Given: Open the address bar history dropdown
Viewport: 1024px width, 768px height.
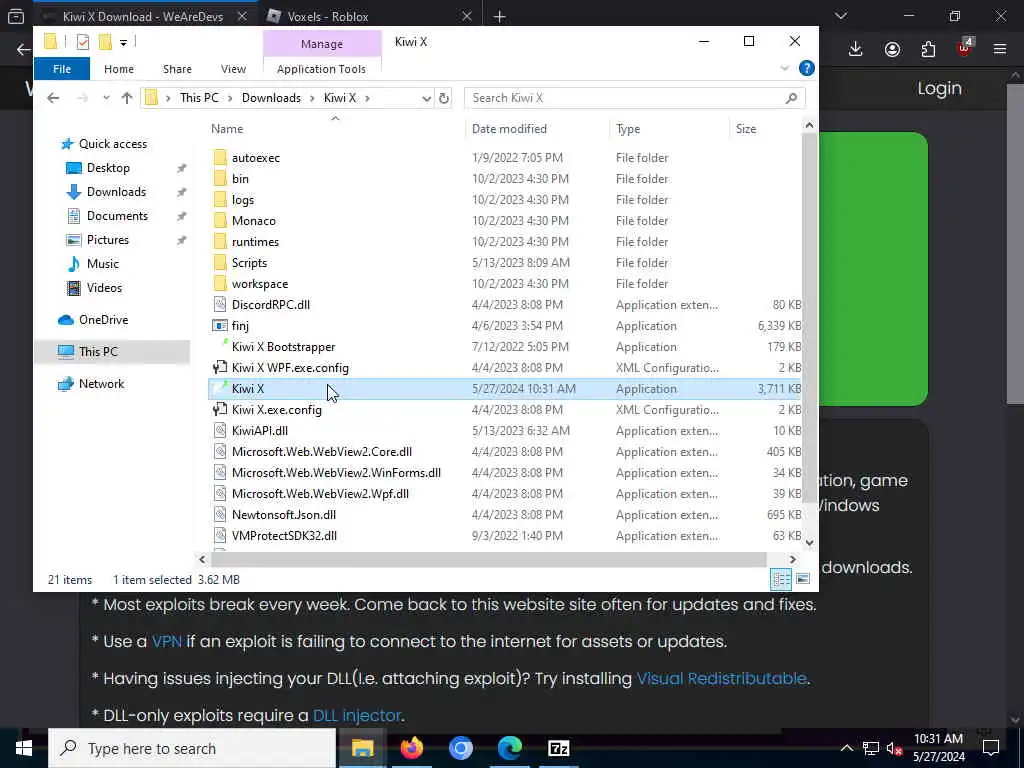Looking at the screenshot, I should point(426,98).
